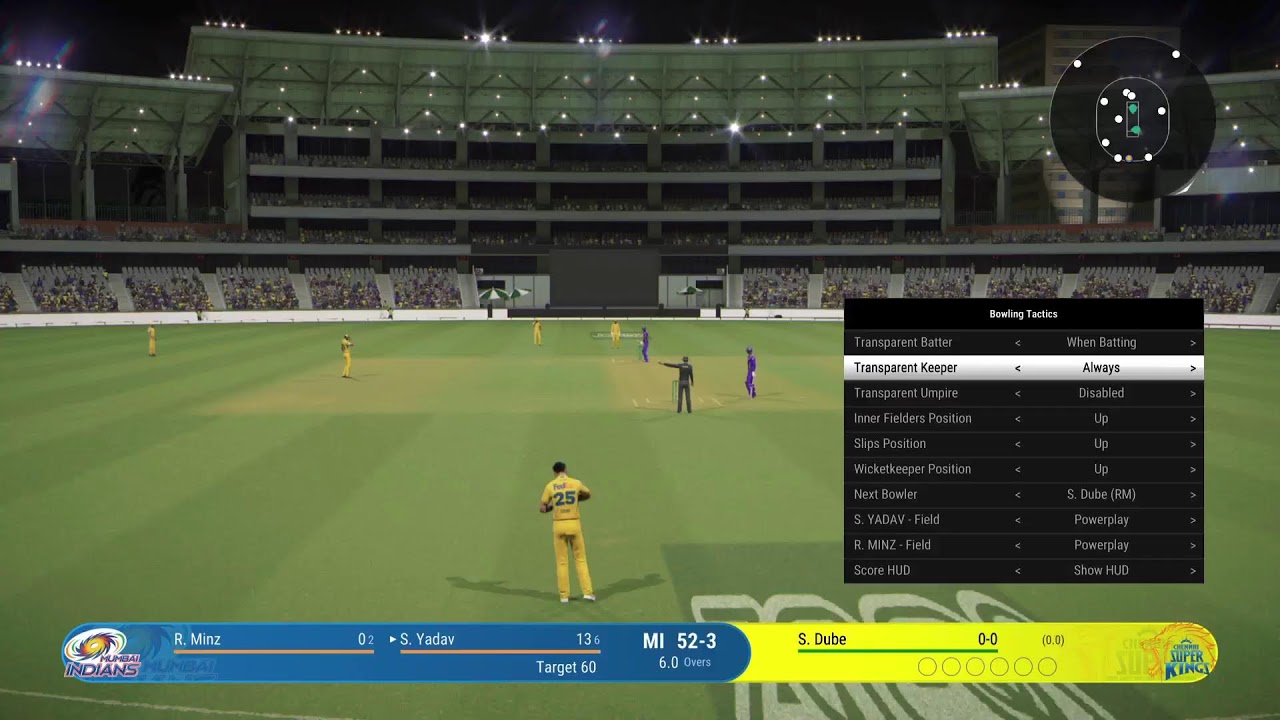Click the 'When Batting' value

[1101, 342]
